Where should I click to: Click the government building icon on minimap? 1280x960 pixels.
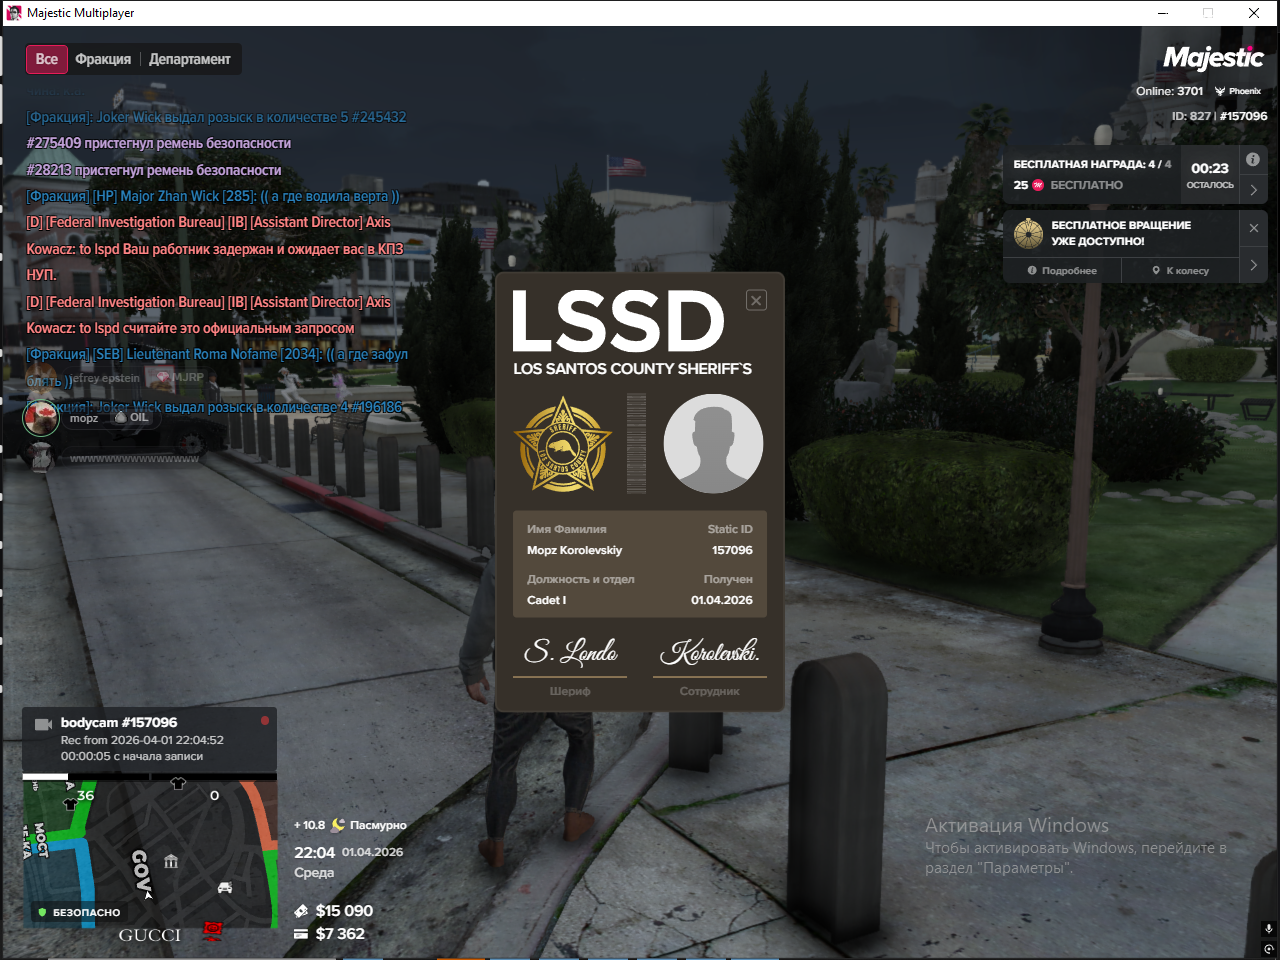(x=171, y=861)
